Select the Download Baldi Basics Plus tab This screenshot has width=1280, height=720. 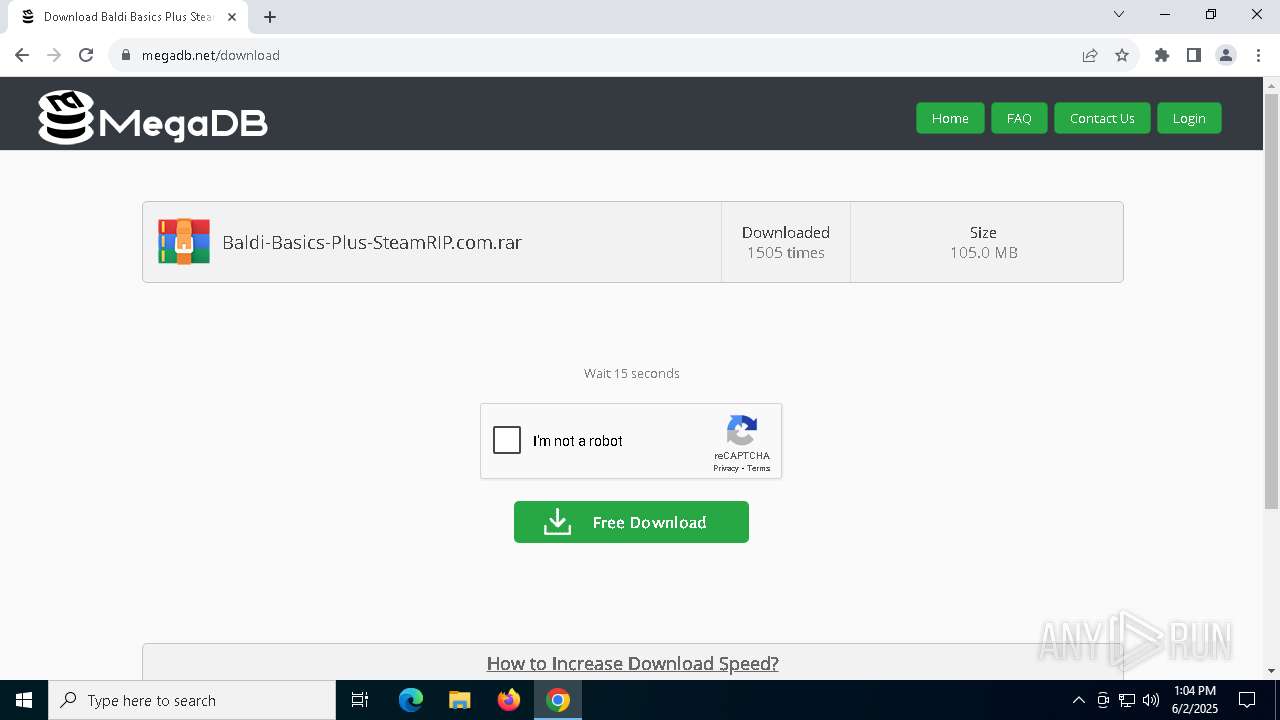(x=128, y=17)
